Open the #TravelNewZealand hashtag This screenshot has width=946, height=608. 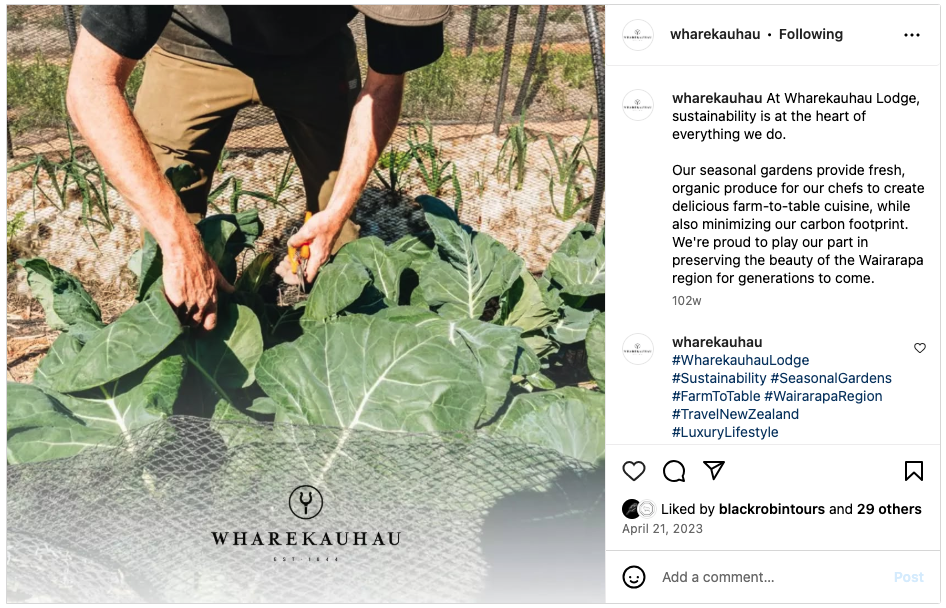coord(735,414)
